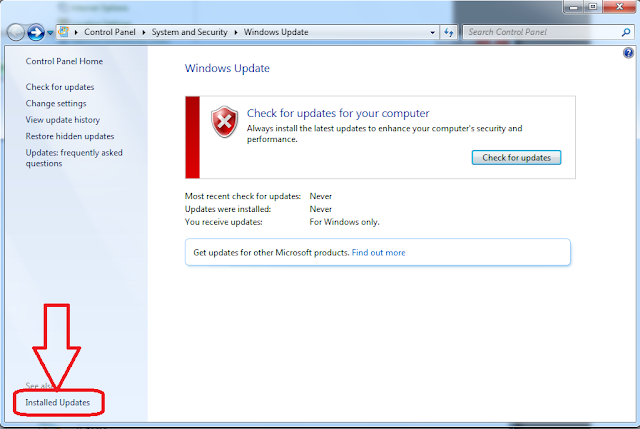This screenshot has width=640, height=429.
Task: Open View update history
Action: [62, 120]
